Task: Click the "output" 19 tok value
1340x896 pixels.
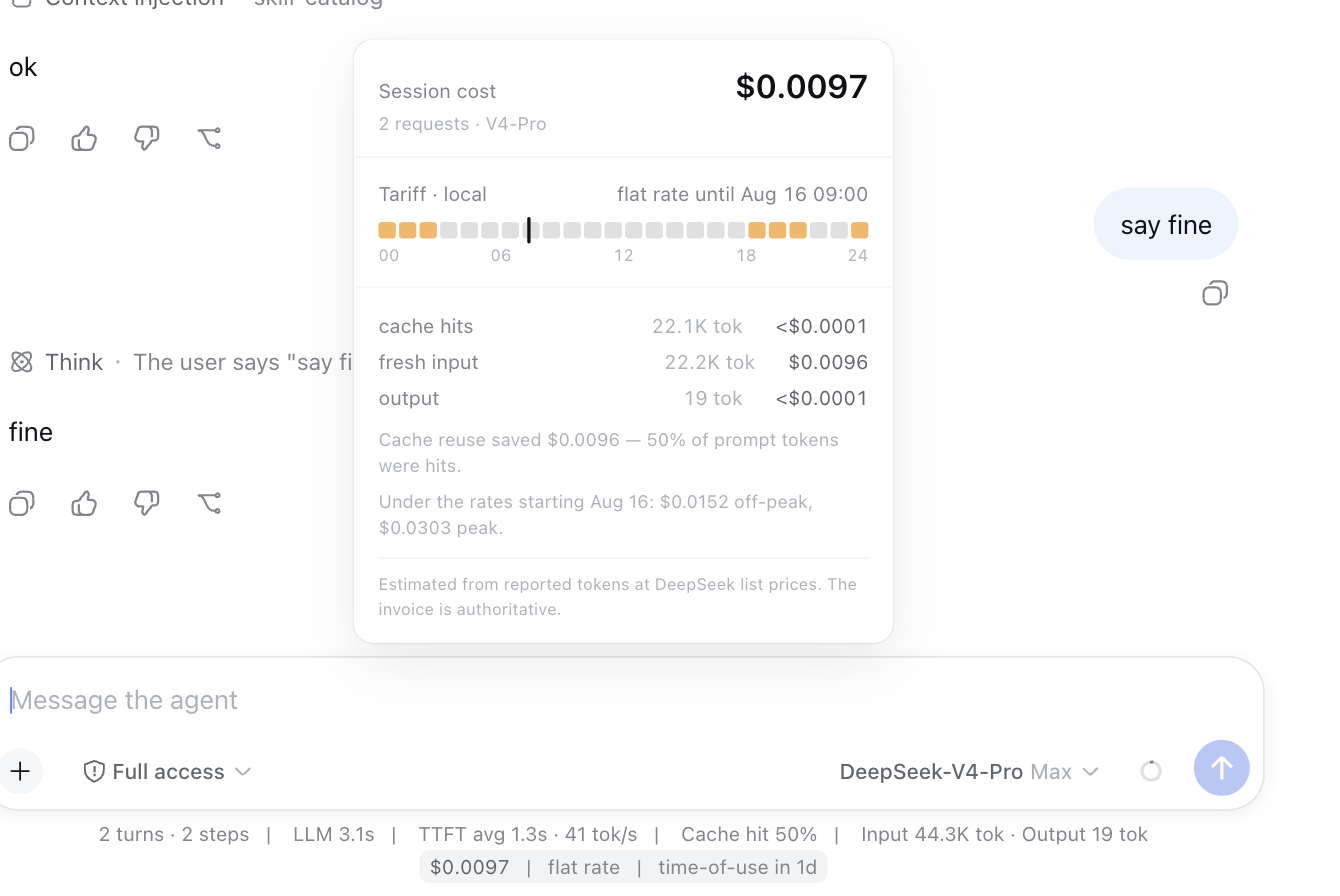Action: [x=713, y=398]
